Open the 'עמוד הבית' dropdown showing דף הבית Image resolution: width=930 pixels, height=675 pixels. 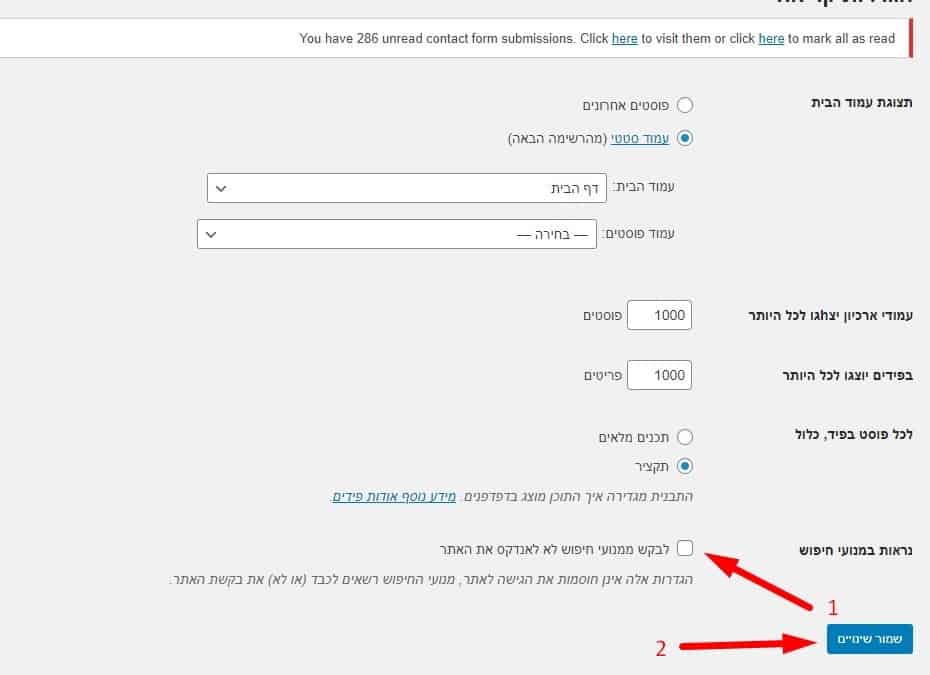pyautogui.click(x=406, y=188)
